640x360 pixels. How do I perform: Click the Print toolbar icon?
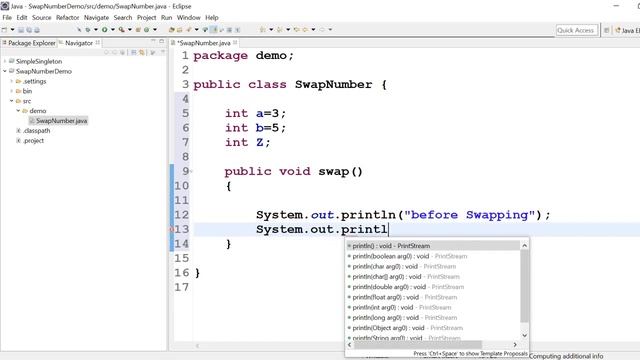[x=37, y=30]
